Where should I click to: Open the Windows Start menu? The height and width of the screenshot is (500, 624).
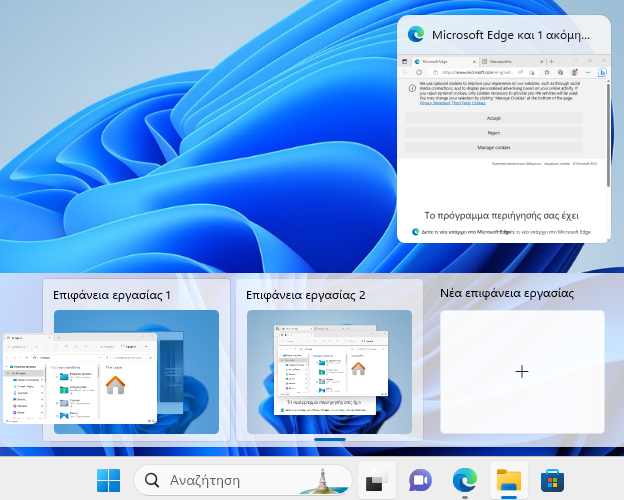pos(108,480)
